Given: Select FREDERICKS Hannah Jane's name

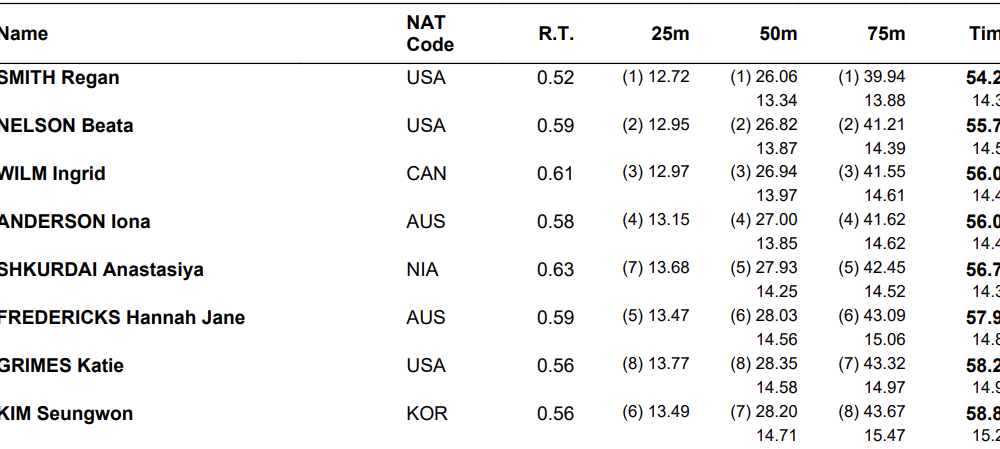Looking at the screenshot, I should click(x=122, y=318).
